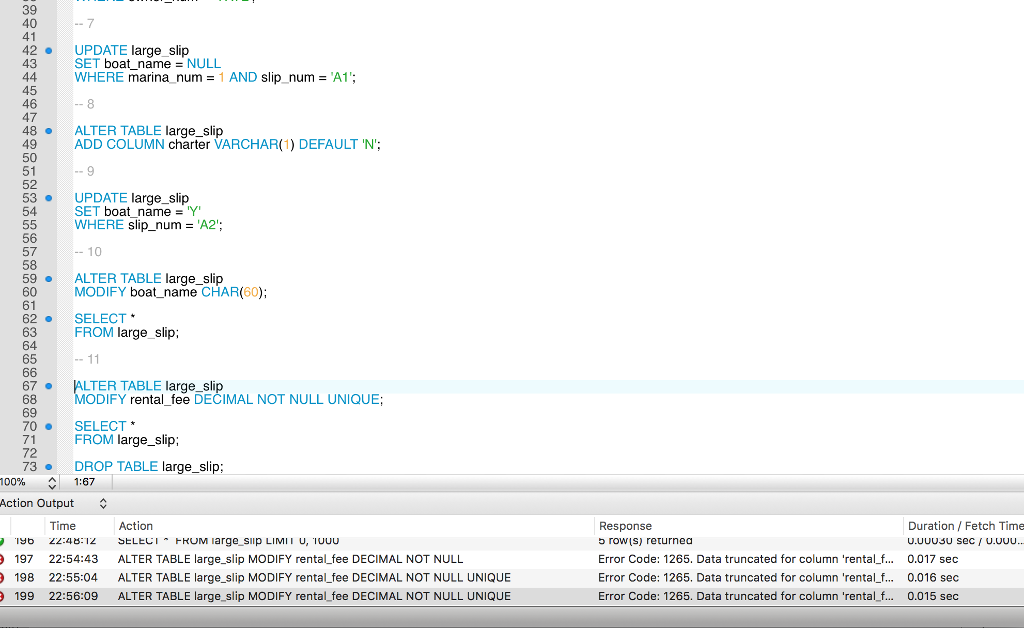Viewport: 1024px width, 628px height.
Task: Click 'FROM large_slip;' on line 63
Action: point(127,332)
